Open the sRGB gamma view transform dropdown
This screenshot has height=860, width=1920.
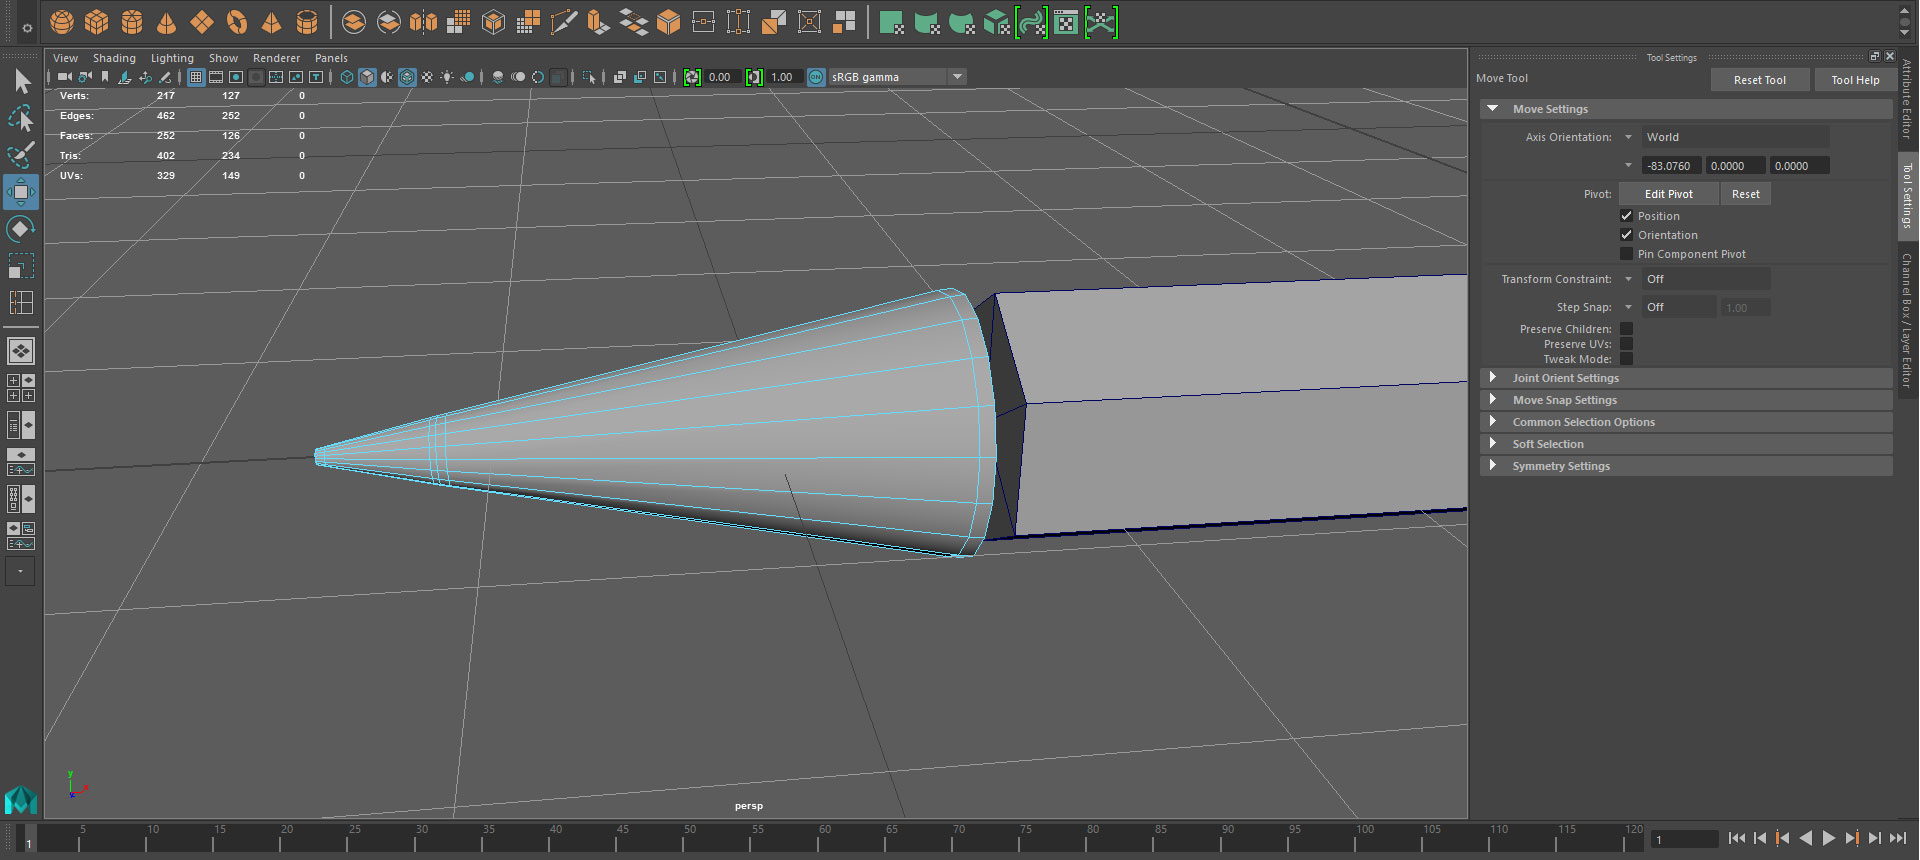pos(957,77)
